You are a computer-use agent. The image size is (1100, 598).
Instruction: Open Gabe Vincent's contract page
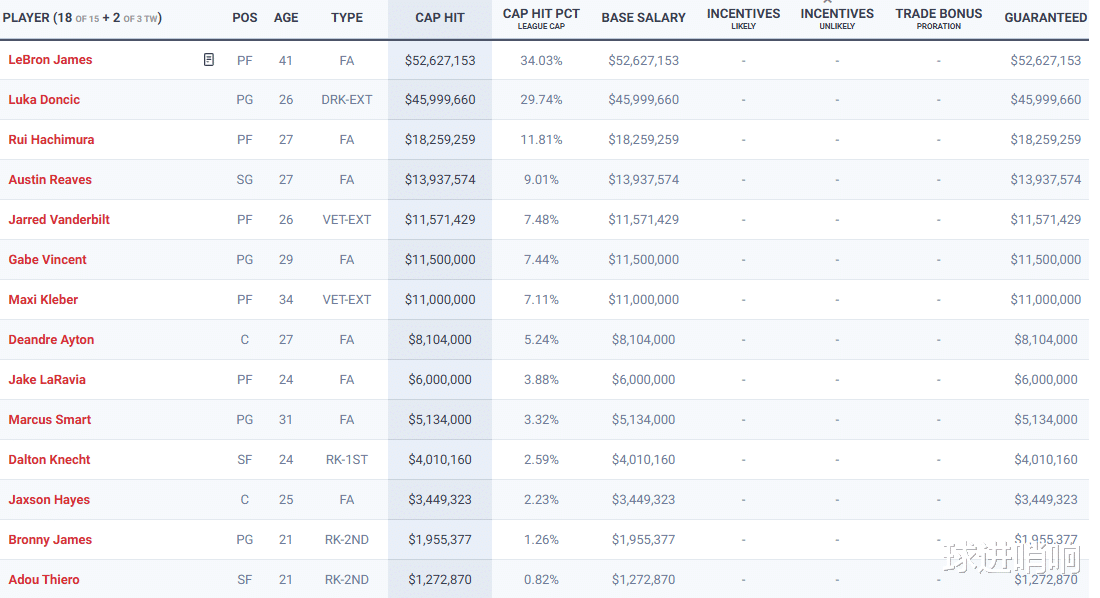coord(47,260)
